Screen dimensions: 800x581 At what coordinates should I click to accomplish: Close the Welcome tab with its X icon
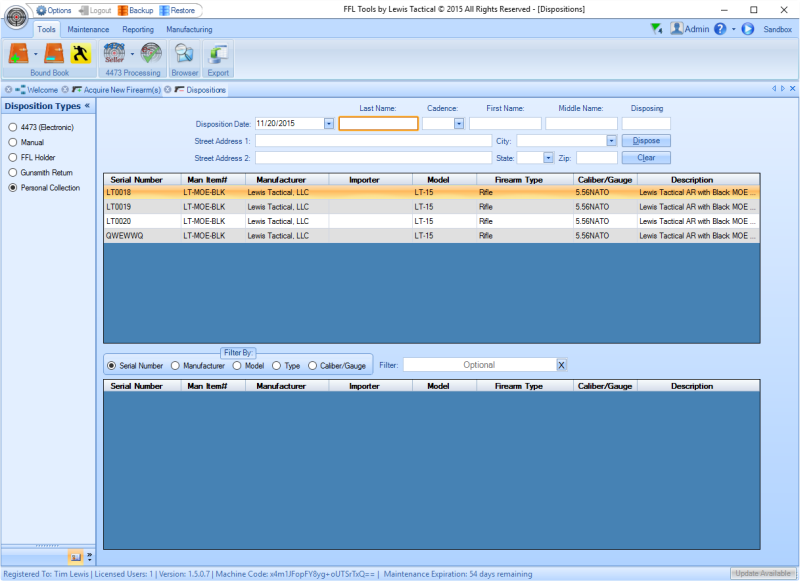(x=9, y=90)
